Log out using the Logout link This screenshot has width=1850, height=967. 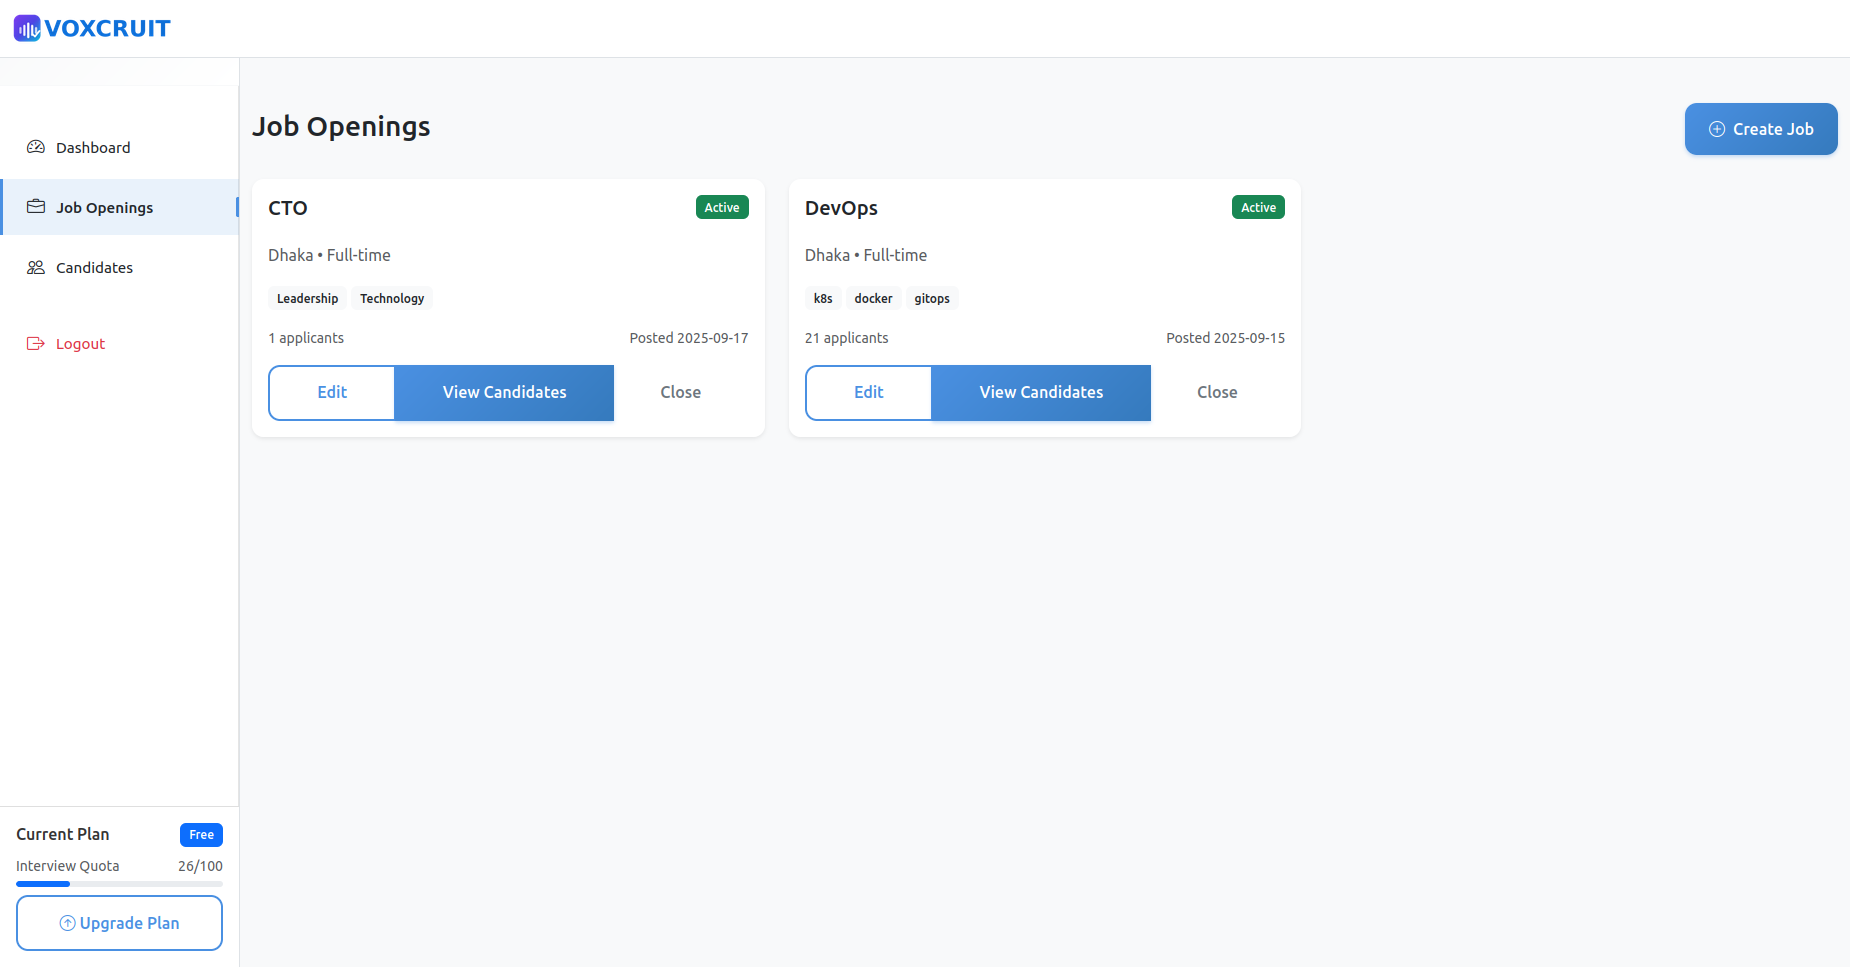click(80, 344)
